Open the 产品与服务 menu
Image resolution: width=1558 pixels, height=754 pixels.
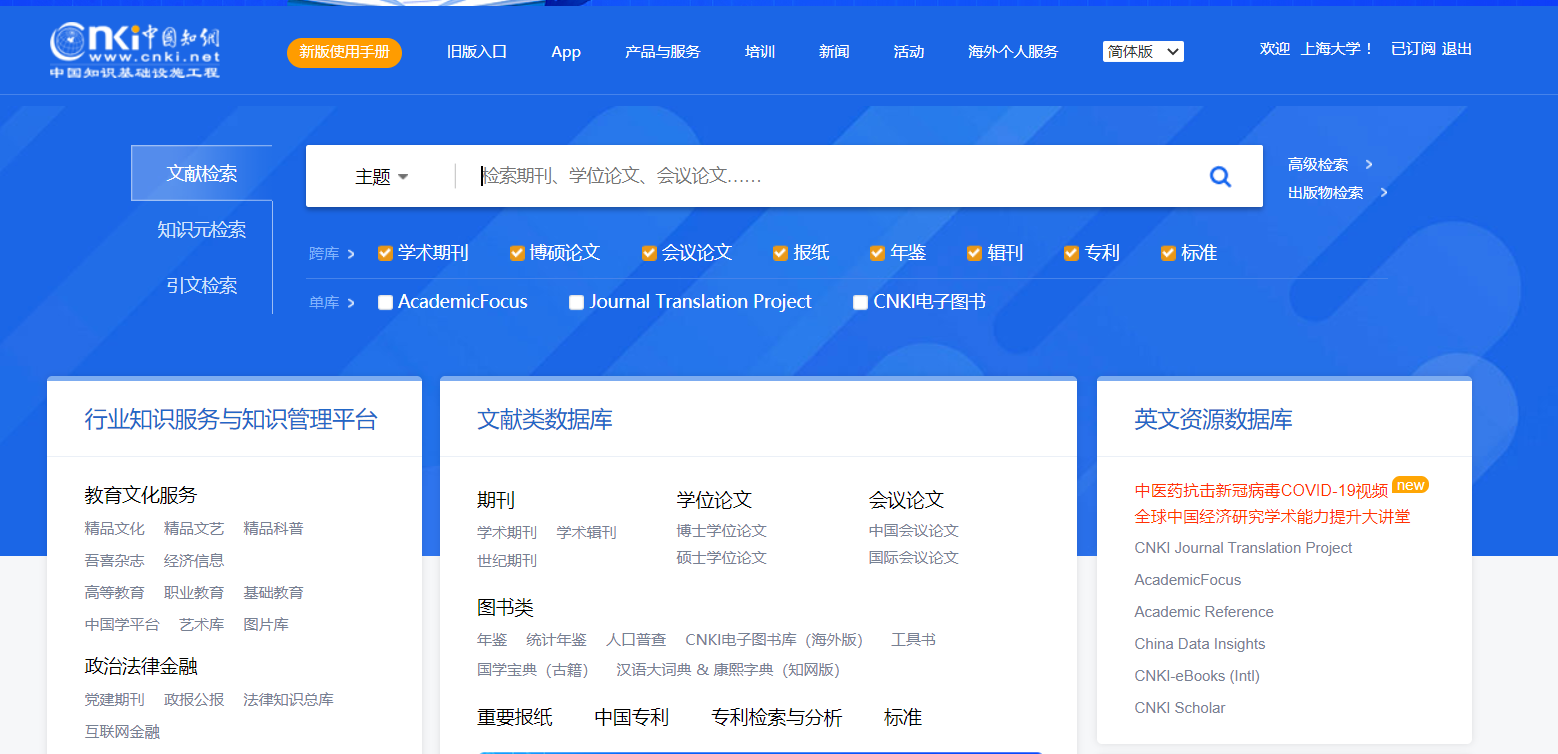coord(662,51)
